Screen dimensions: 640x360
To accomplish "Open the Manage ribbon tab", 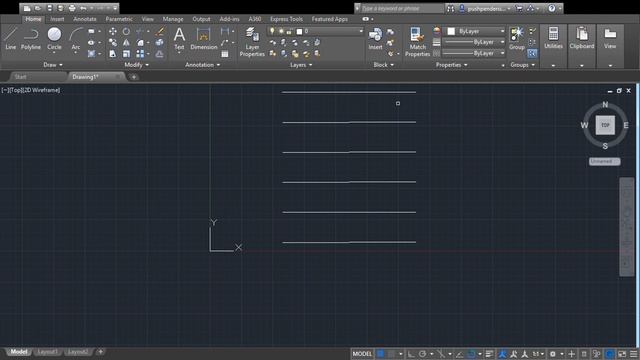I will click(173, 19).
